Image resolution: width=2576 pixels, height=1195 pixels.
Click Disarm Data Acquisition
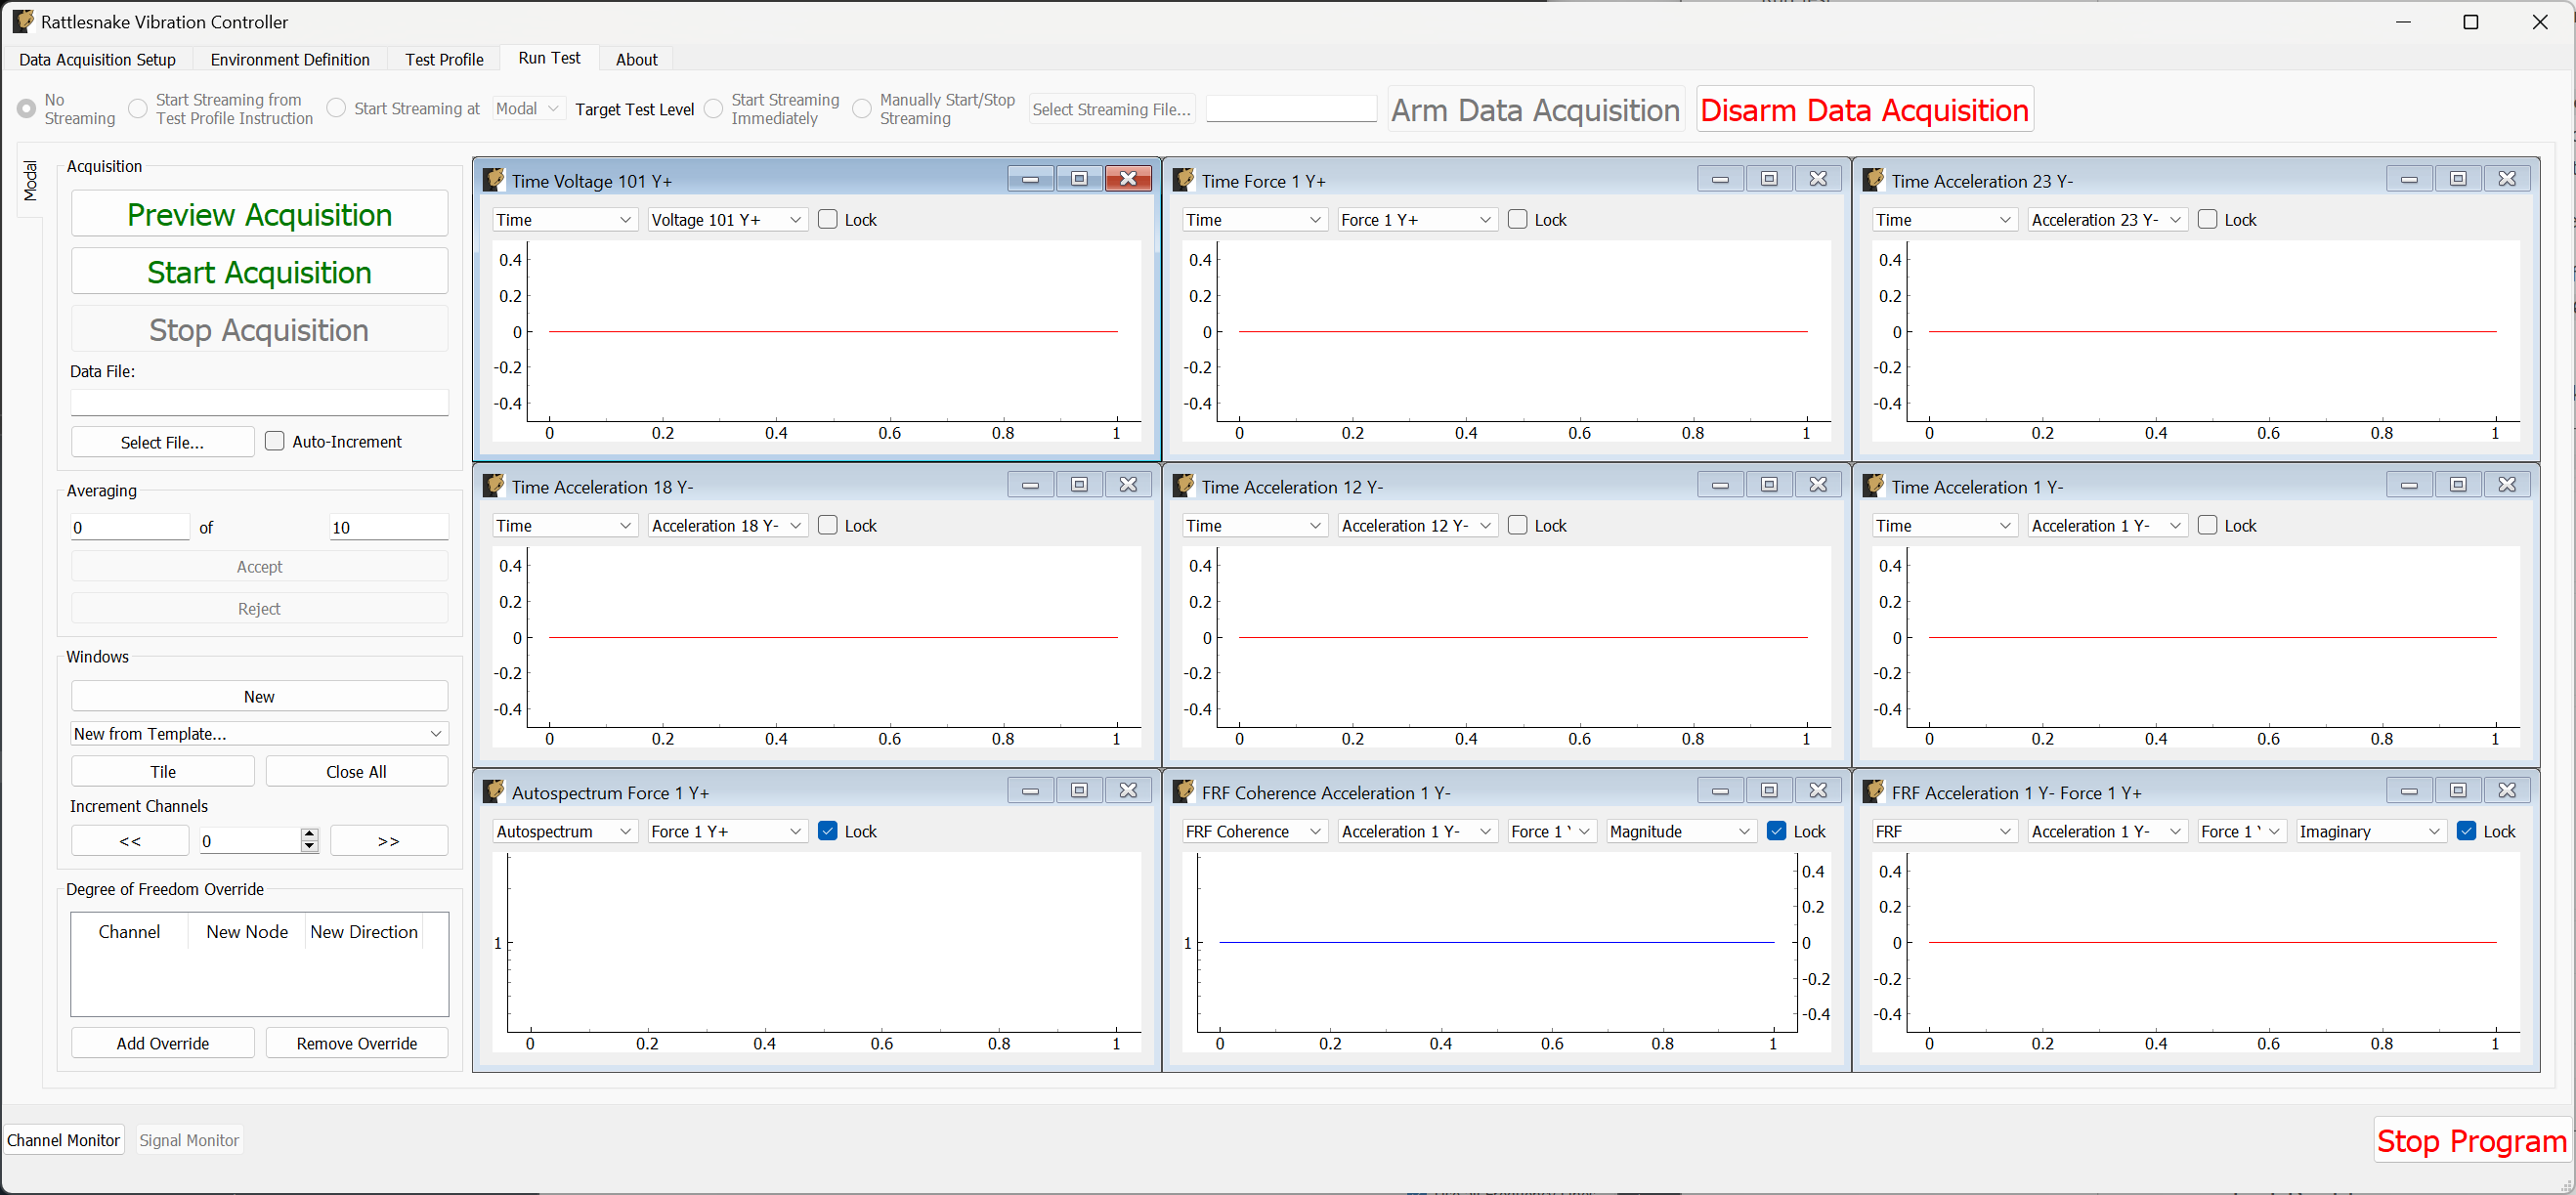tap(1864, 109)
